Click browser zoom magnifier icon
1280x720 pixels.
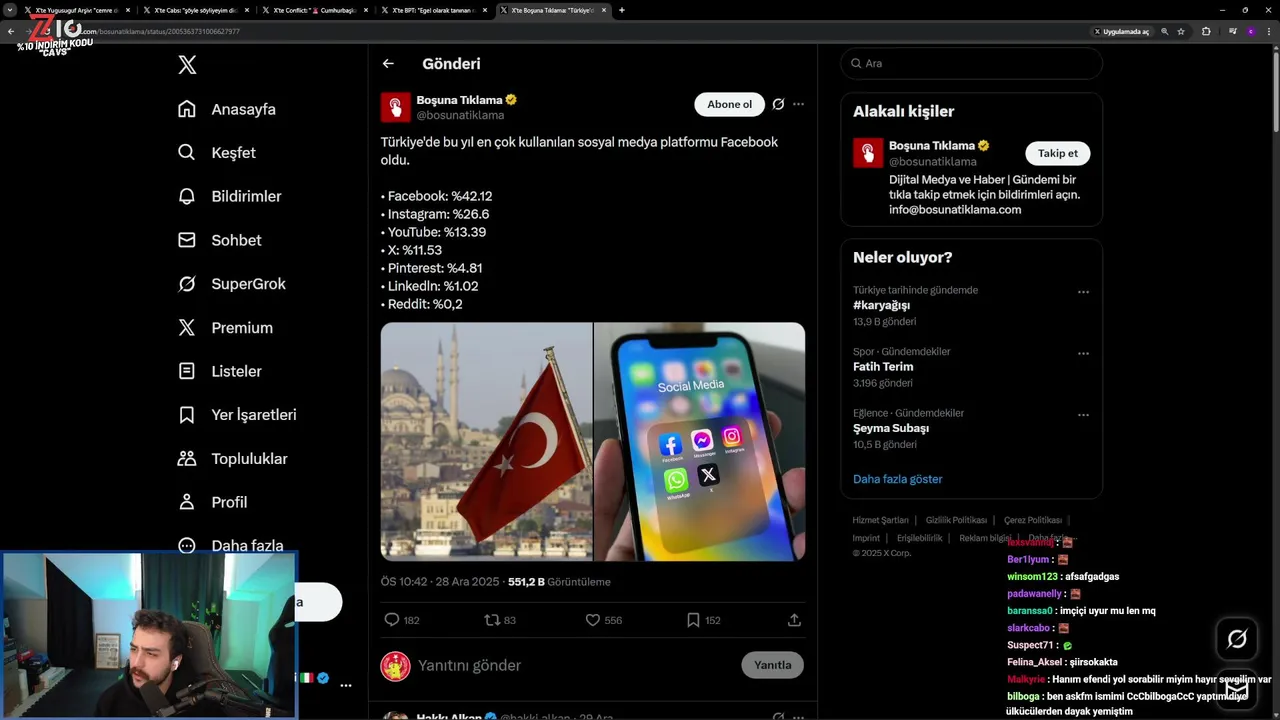[1165, 31]
